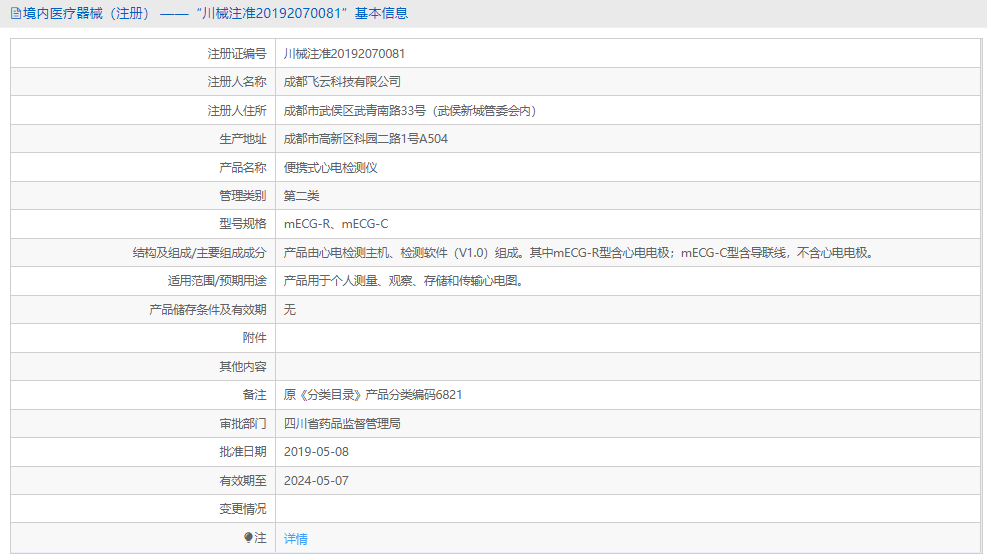
Task: Click the 附件 label
Action: click(254, 338)
